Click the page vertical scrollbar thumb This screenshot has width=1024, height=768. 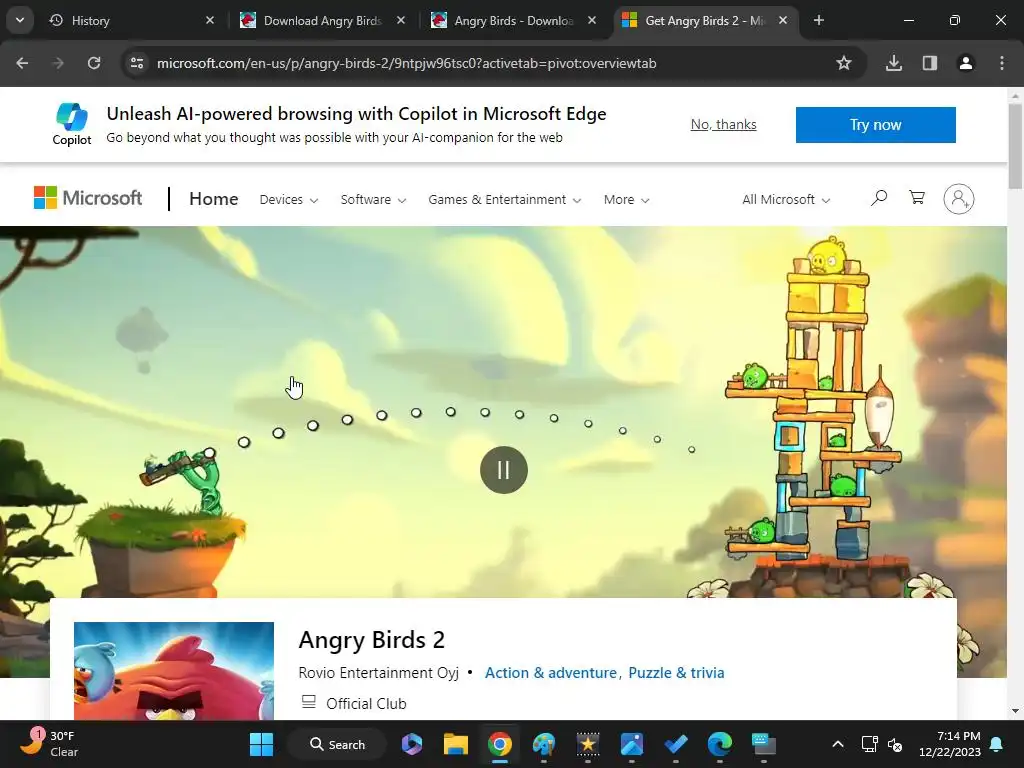pyautogui.click(x=1015, y=146)
